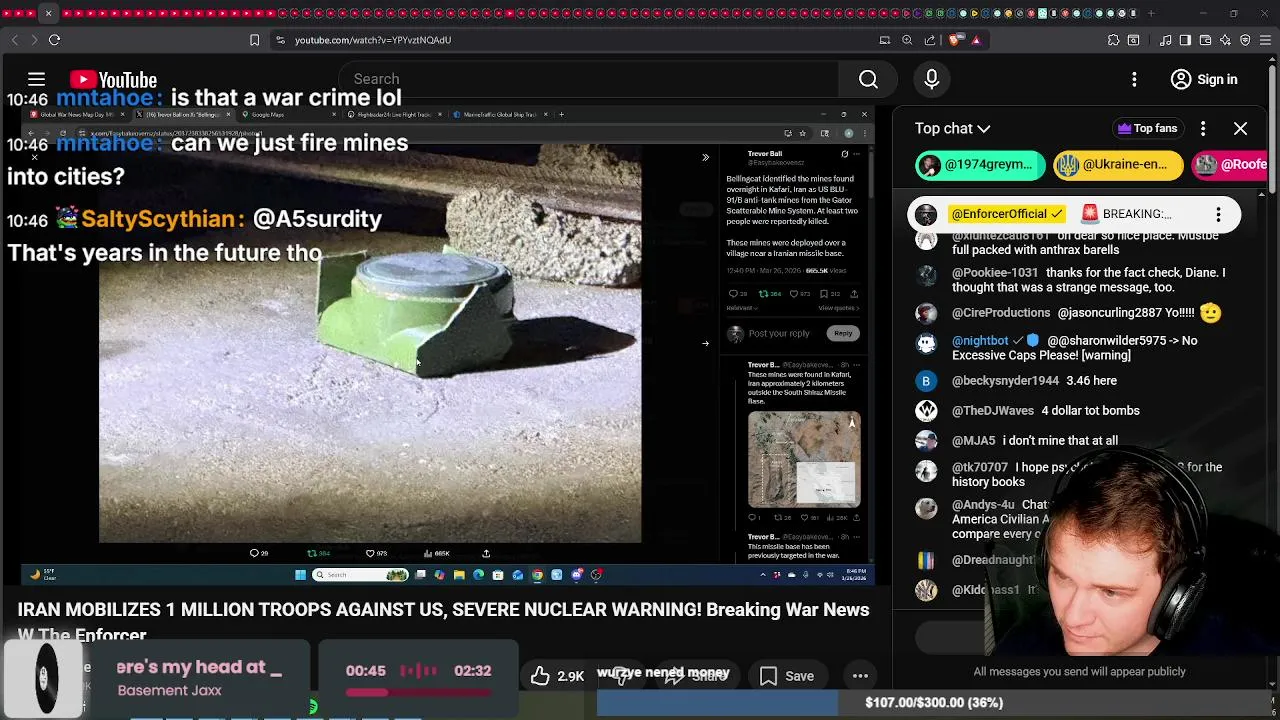Open the browser extensions puzzle icon
The width and height of the screenshot is (1280, 720).
point(1113,40)
